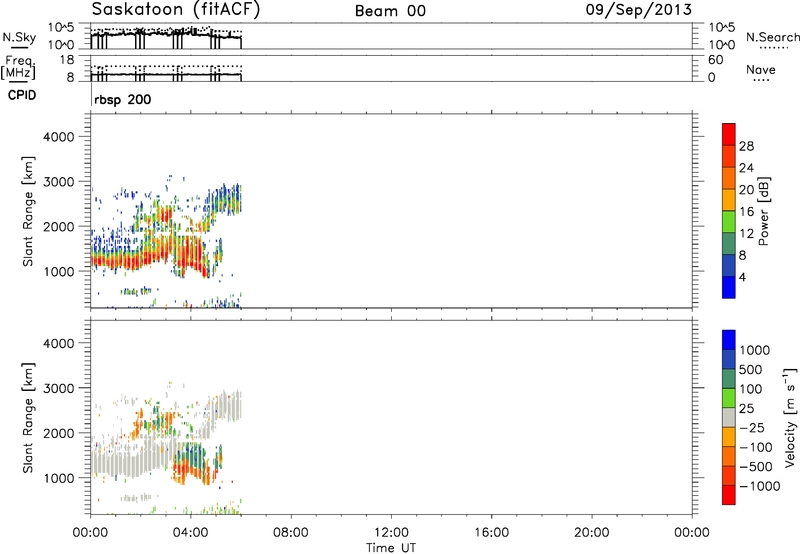The image size is (800, 554).
Task: Click the '1000' tick on the velocity colorbar
Action: (755, 350)
